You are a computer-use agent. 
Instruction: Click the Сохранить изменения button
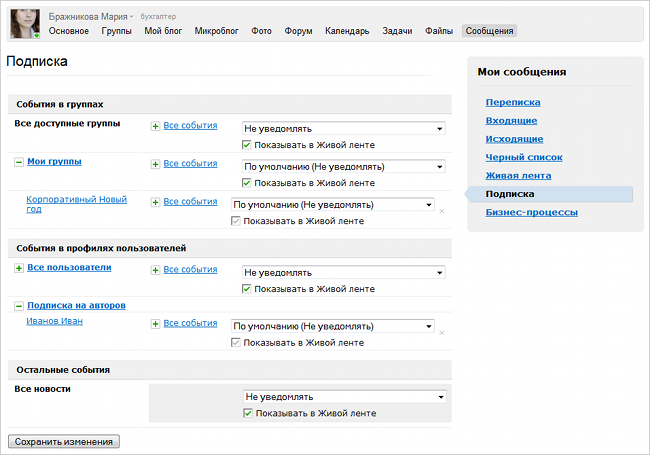(x=64, y=441)
